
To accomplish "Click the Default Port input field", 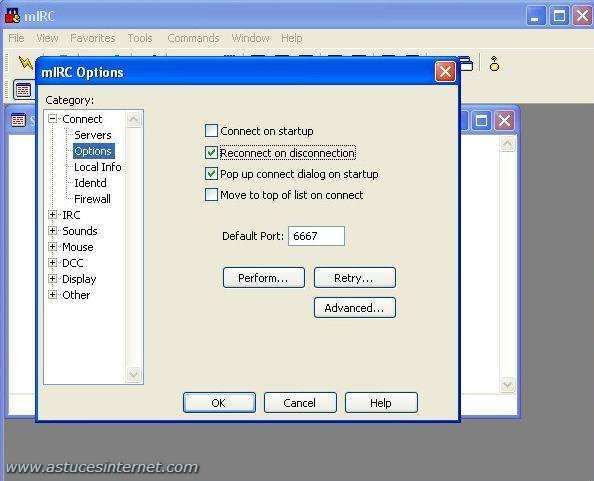I will [x=316, y=236].
